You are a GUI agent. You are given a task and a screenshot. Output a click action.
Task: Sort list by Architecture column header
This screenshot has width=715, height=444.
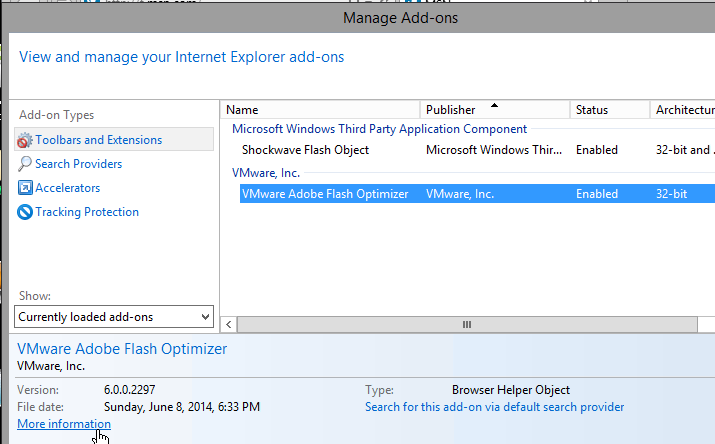[x=683, y=110]
